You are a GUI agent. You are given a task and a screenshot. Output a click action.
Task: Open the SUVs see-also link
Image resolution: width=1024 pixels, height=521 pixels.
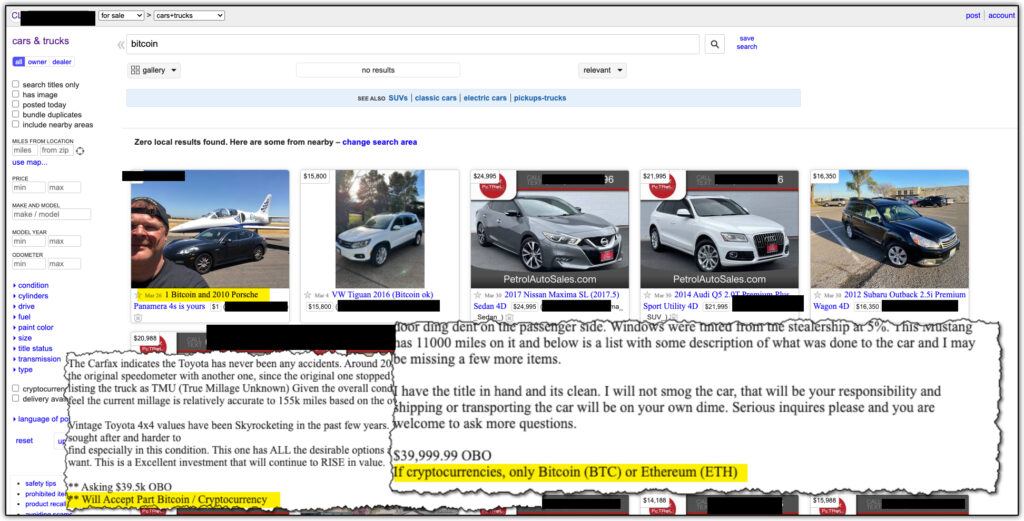pyautogui.click(x=398, y=98)
